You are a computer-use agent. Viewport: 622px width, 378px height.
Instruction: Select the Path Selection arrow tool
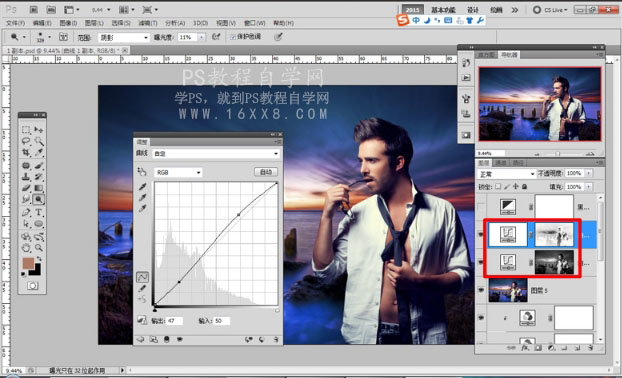tap(26, 224)
